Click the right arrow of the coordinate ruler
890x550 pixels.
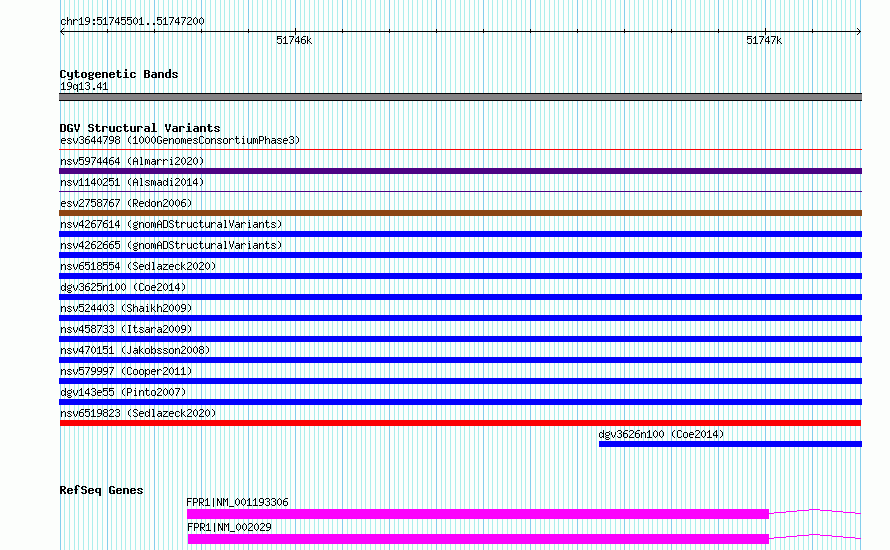tap(859, 32)
